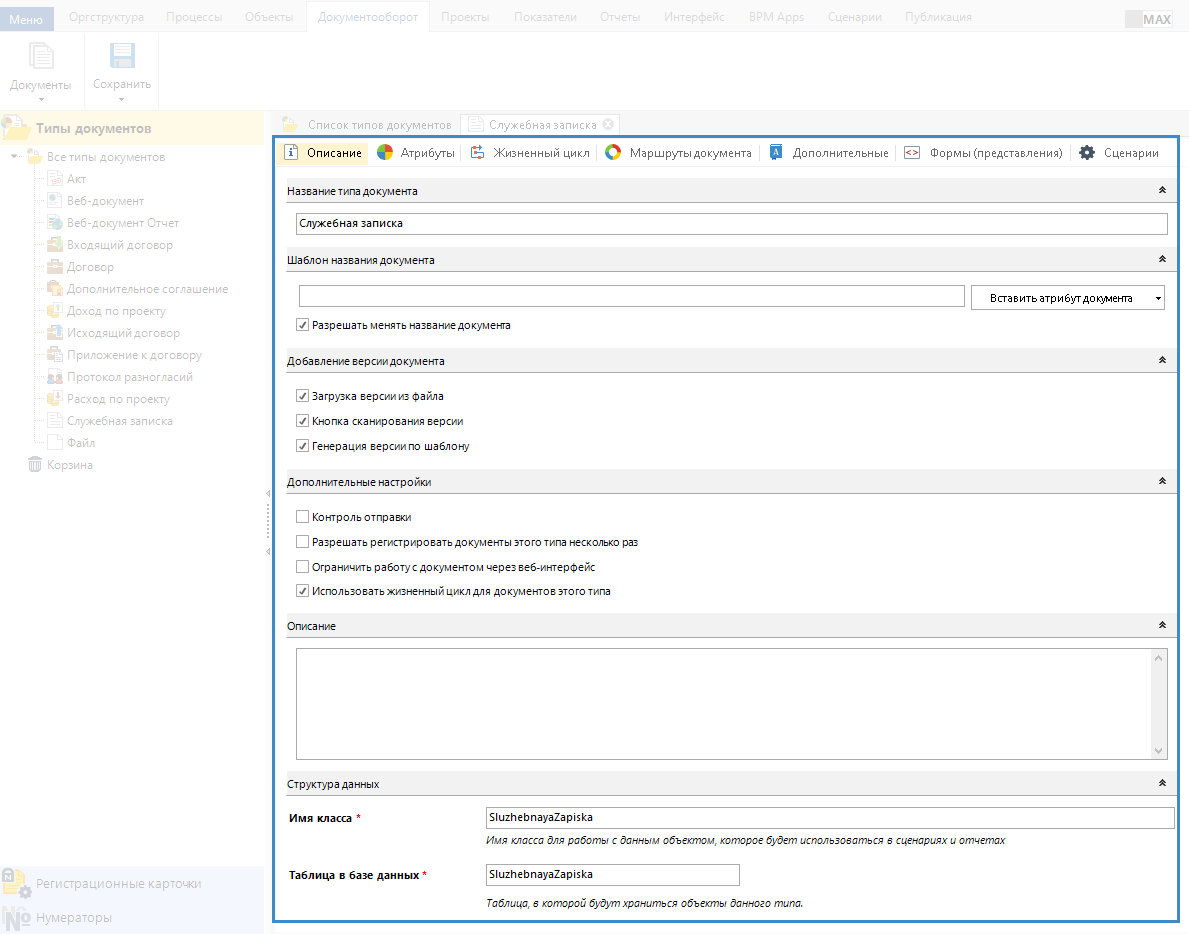This screenshot has height=934, width=1189.
Task: Open the Отчеты menu tab
Action: (x=619, y=17)
